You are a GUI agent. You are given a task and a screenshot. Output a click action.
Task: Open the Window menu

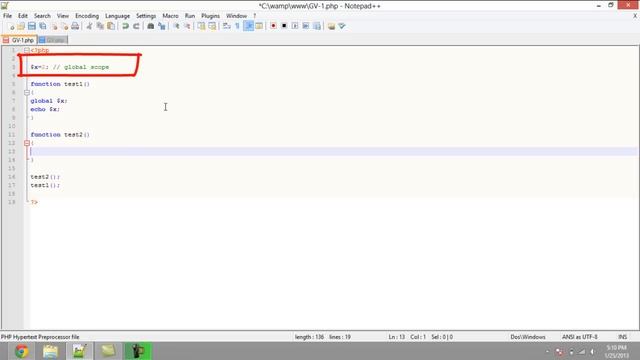236,16
